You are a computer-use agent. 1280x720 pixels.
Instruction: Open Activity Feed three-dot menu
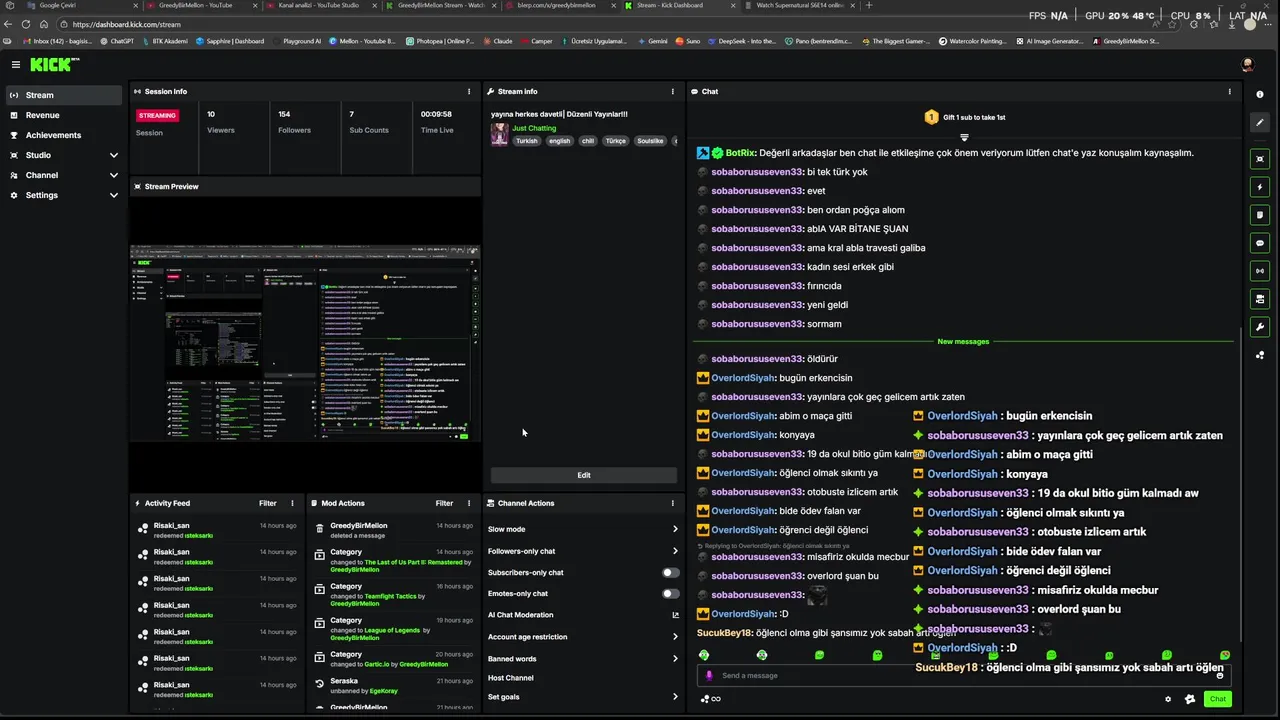(x=292, y=503)
